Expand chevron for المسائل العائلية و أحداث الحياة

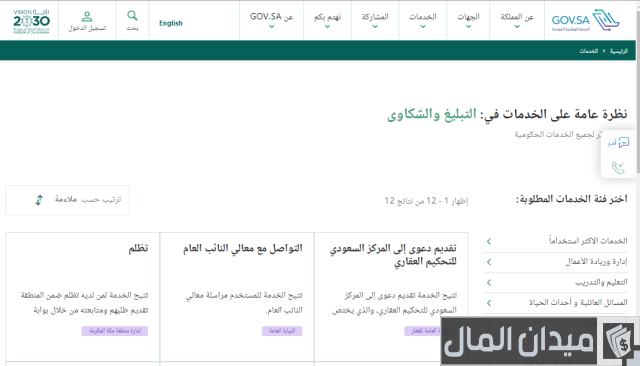489,303
